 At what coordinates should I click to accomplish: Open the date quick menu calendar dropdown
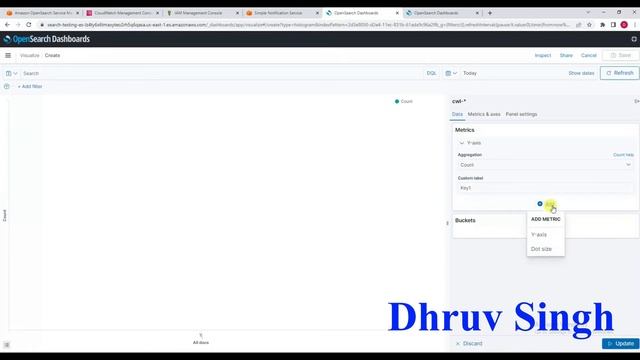click(451, 73)
